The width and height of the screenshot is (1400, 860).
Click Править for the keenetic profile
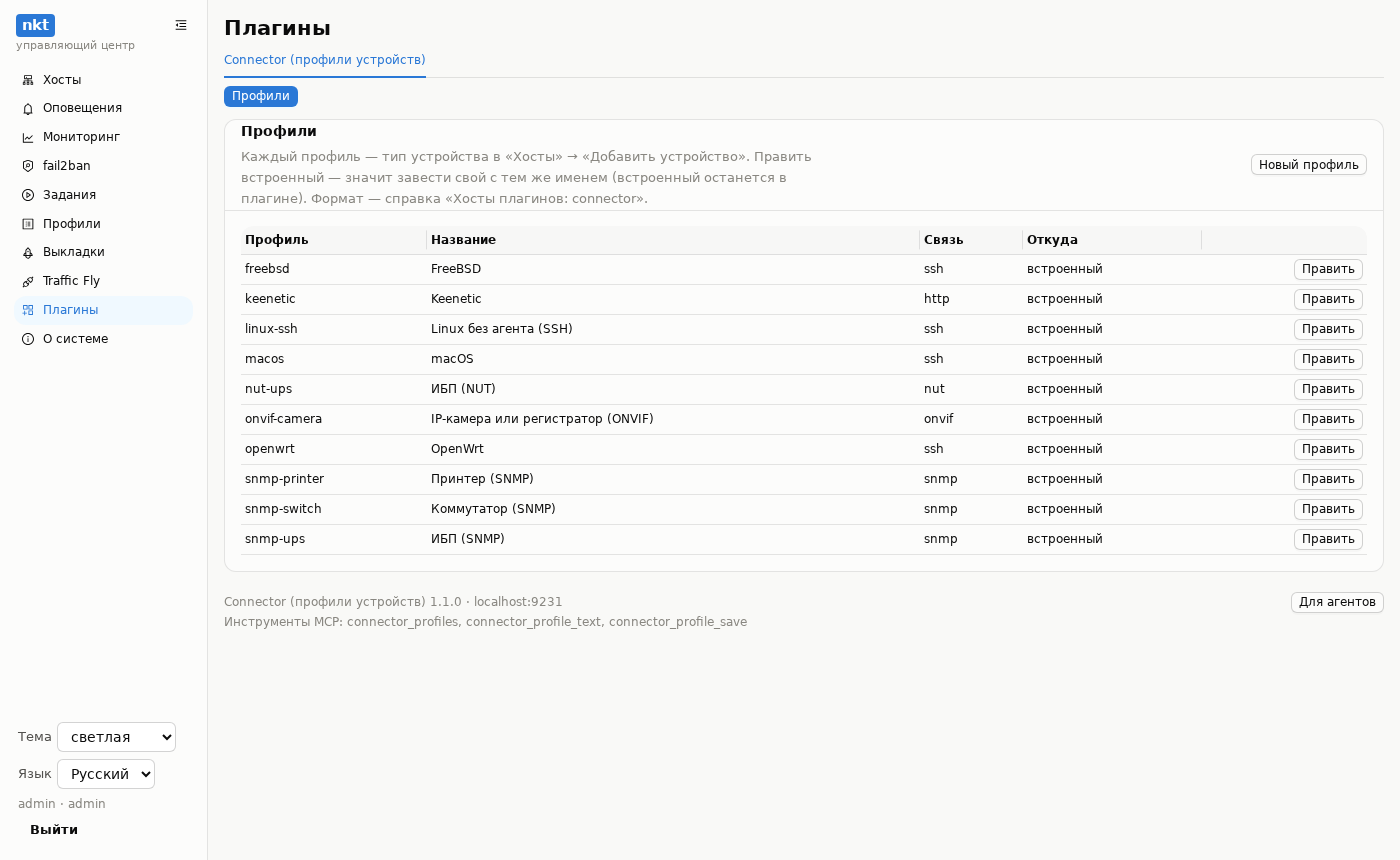[1328, 299]
